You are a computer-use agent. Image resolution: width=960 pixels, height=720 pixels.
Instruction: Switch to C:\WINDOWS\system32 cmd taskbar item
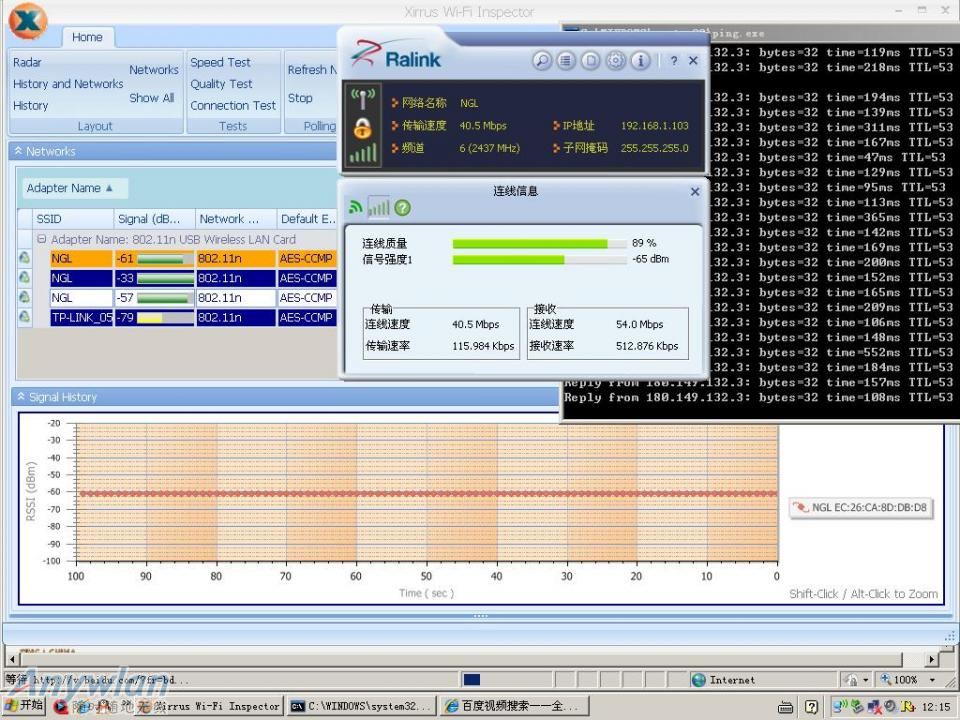[x=361, y=707]
